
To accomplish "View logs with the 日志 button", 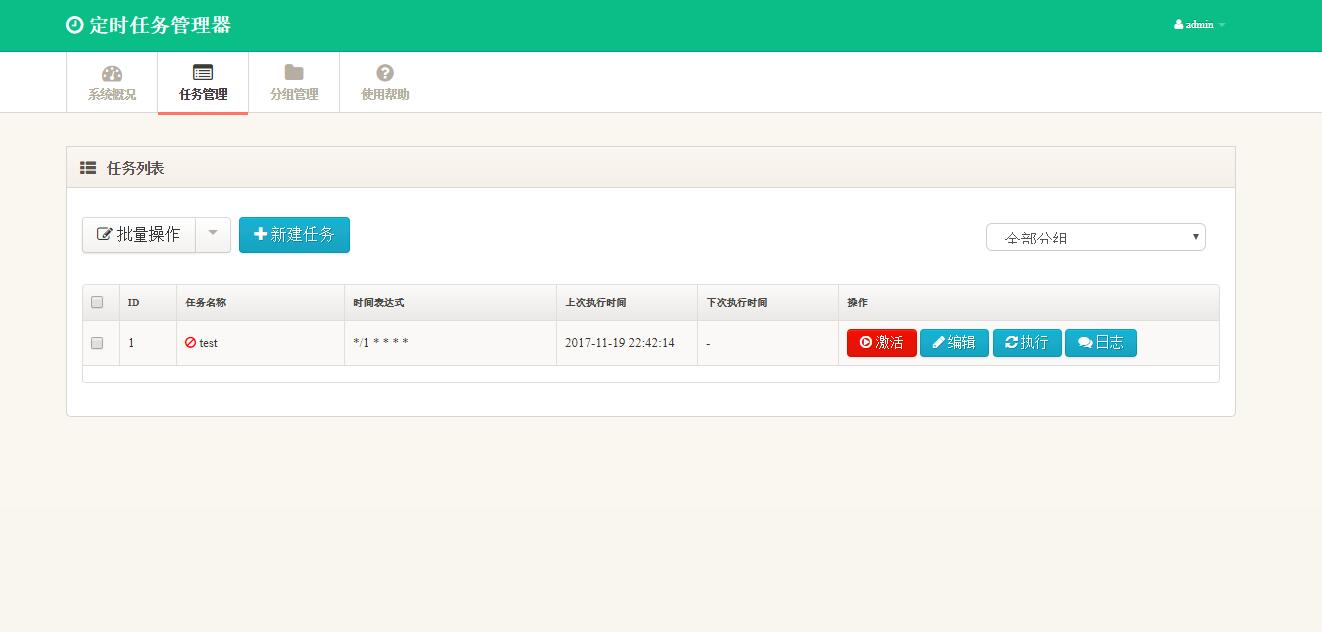I will [1101, 343].
